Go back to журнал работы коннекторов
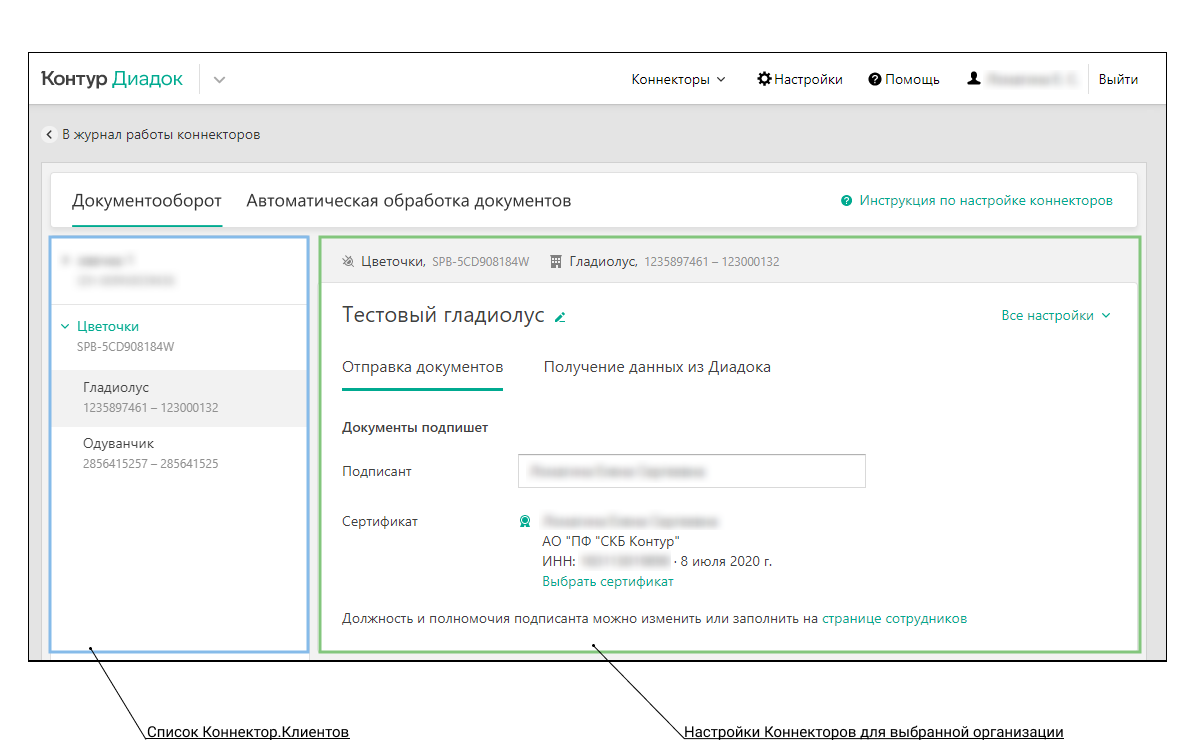 [x=152, y=134]
